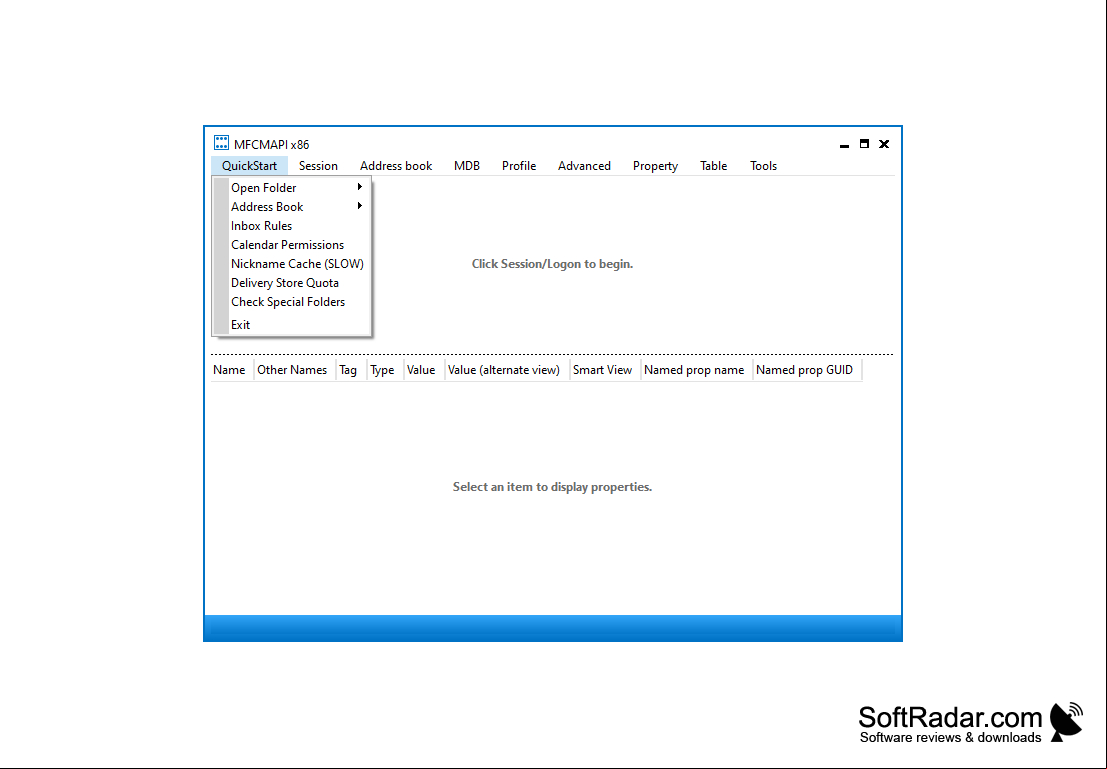Pick Check Special Folders
This screenshot has width=1107, height=769.
click(292, 302)
